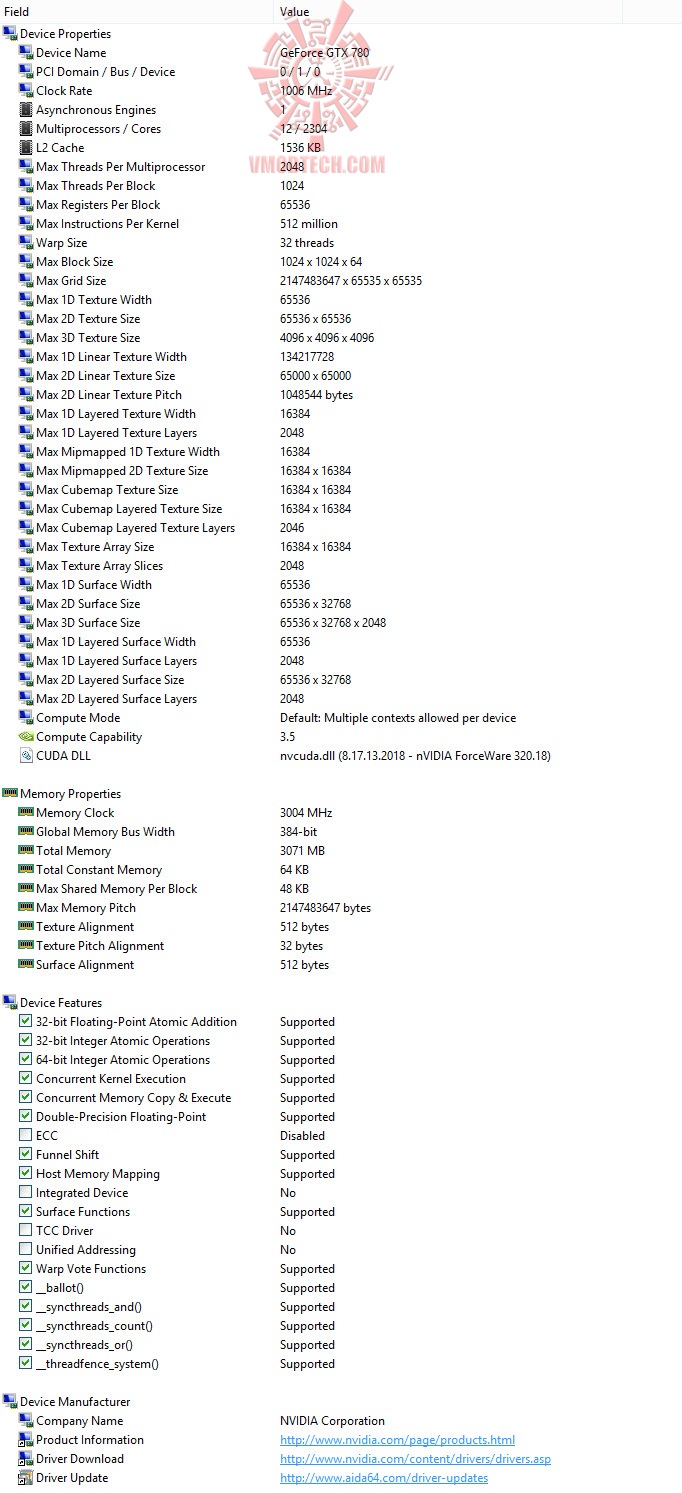
Task: Click the memory icon beside Global Memory Bus Width
Action: point(26,831)
